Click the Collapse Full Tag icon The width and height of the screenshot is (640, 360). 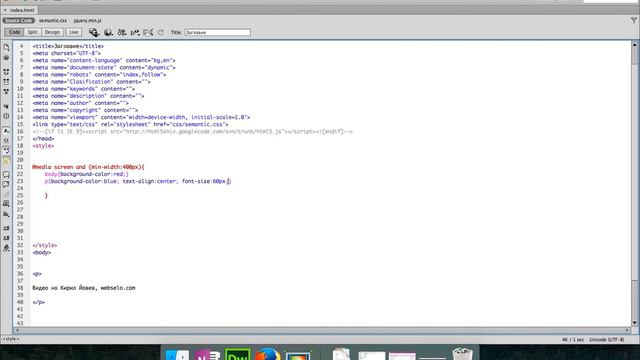point(6,72)
